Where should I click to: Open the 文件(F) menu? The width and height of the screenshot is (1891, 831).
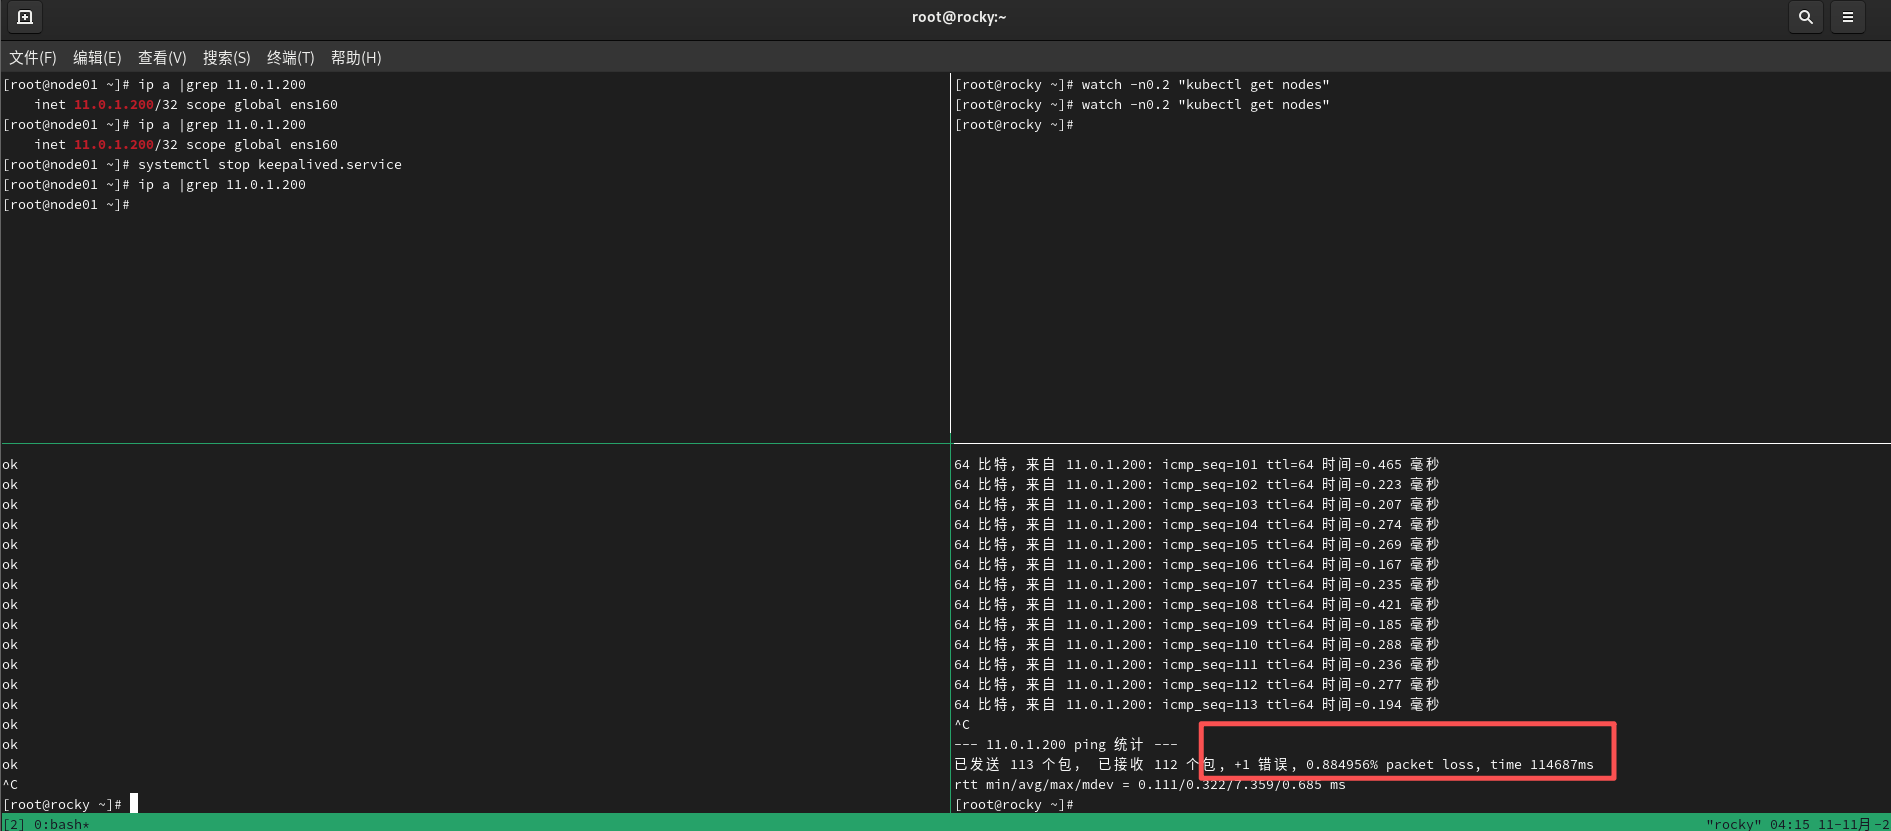tap(33, 58)
